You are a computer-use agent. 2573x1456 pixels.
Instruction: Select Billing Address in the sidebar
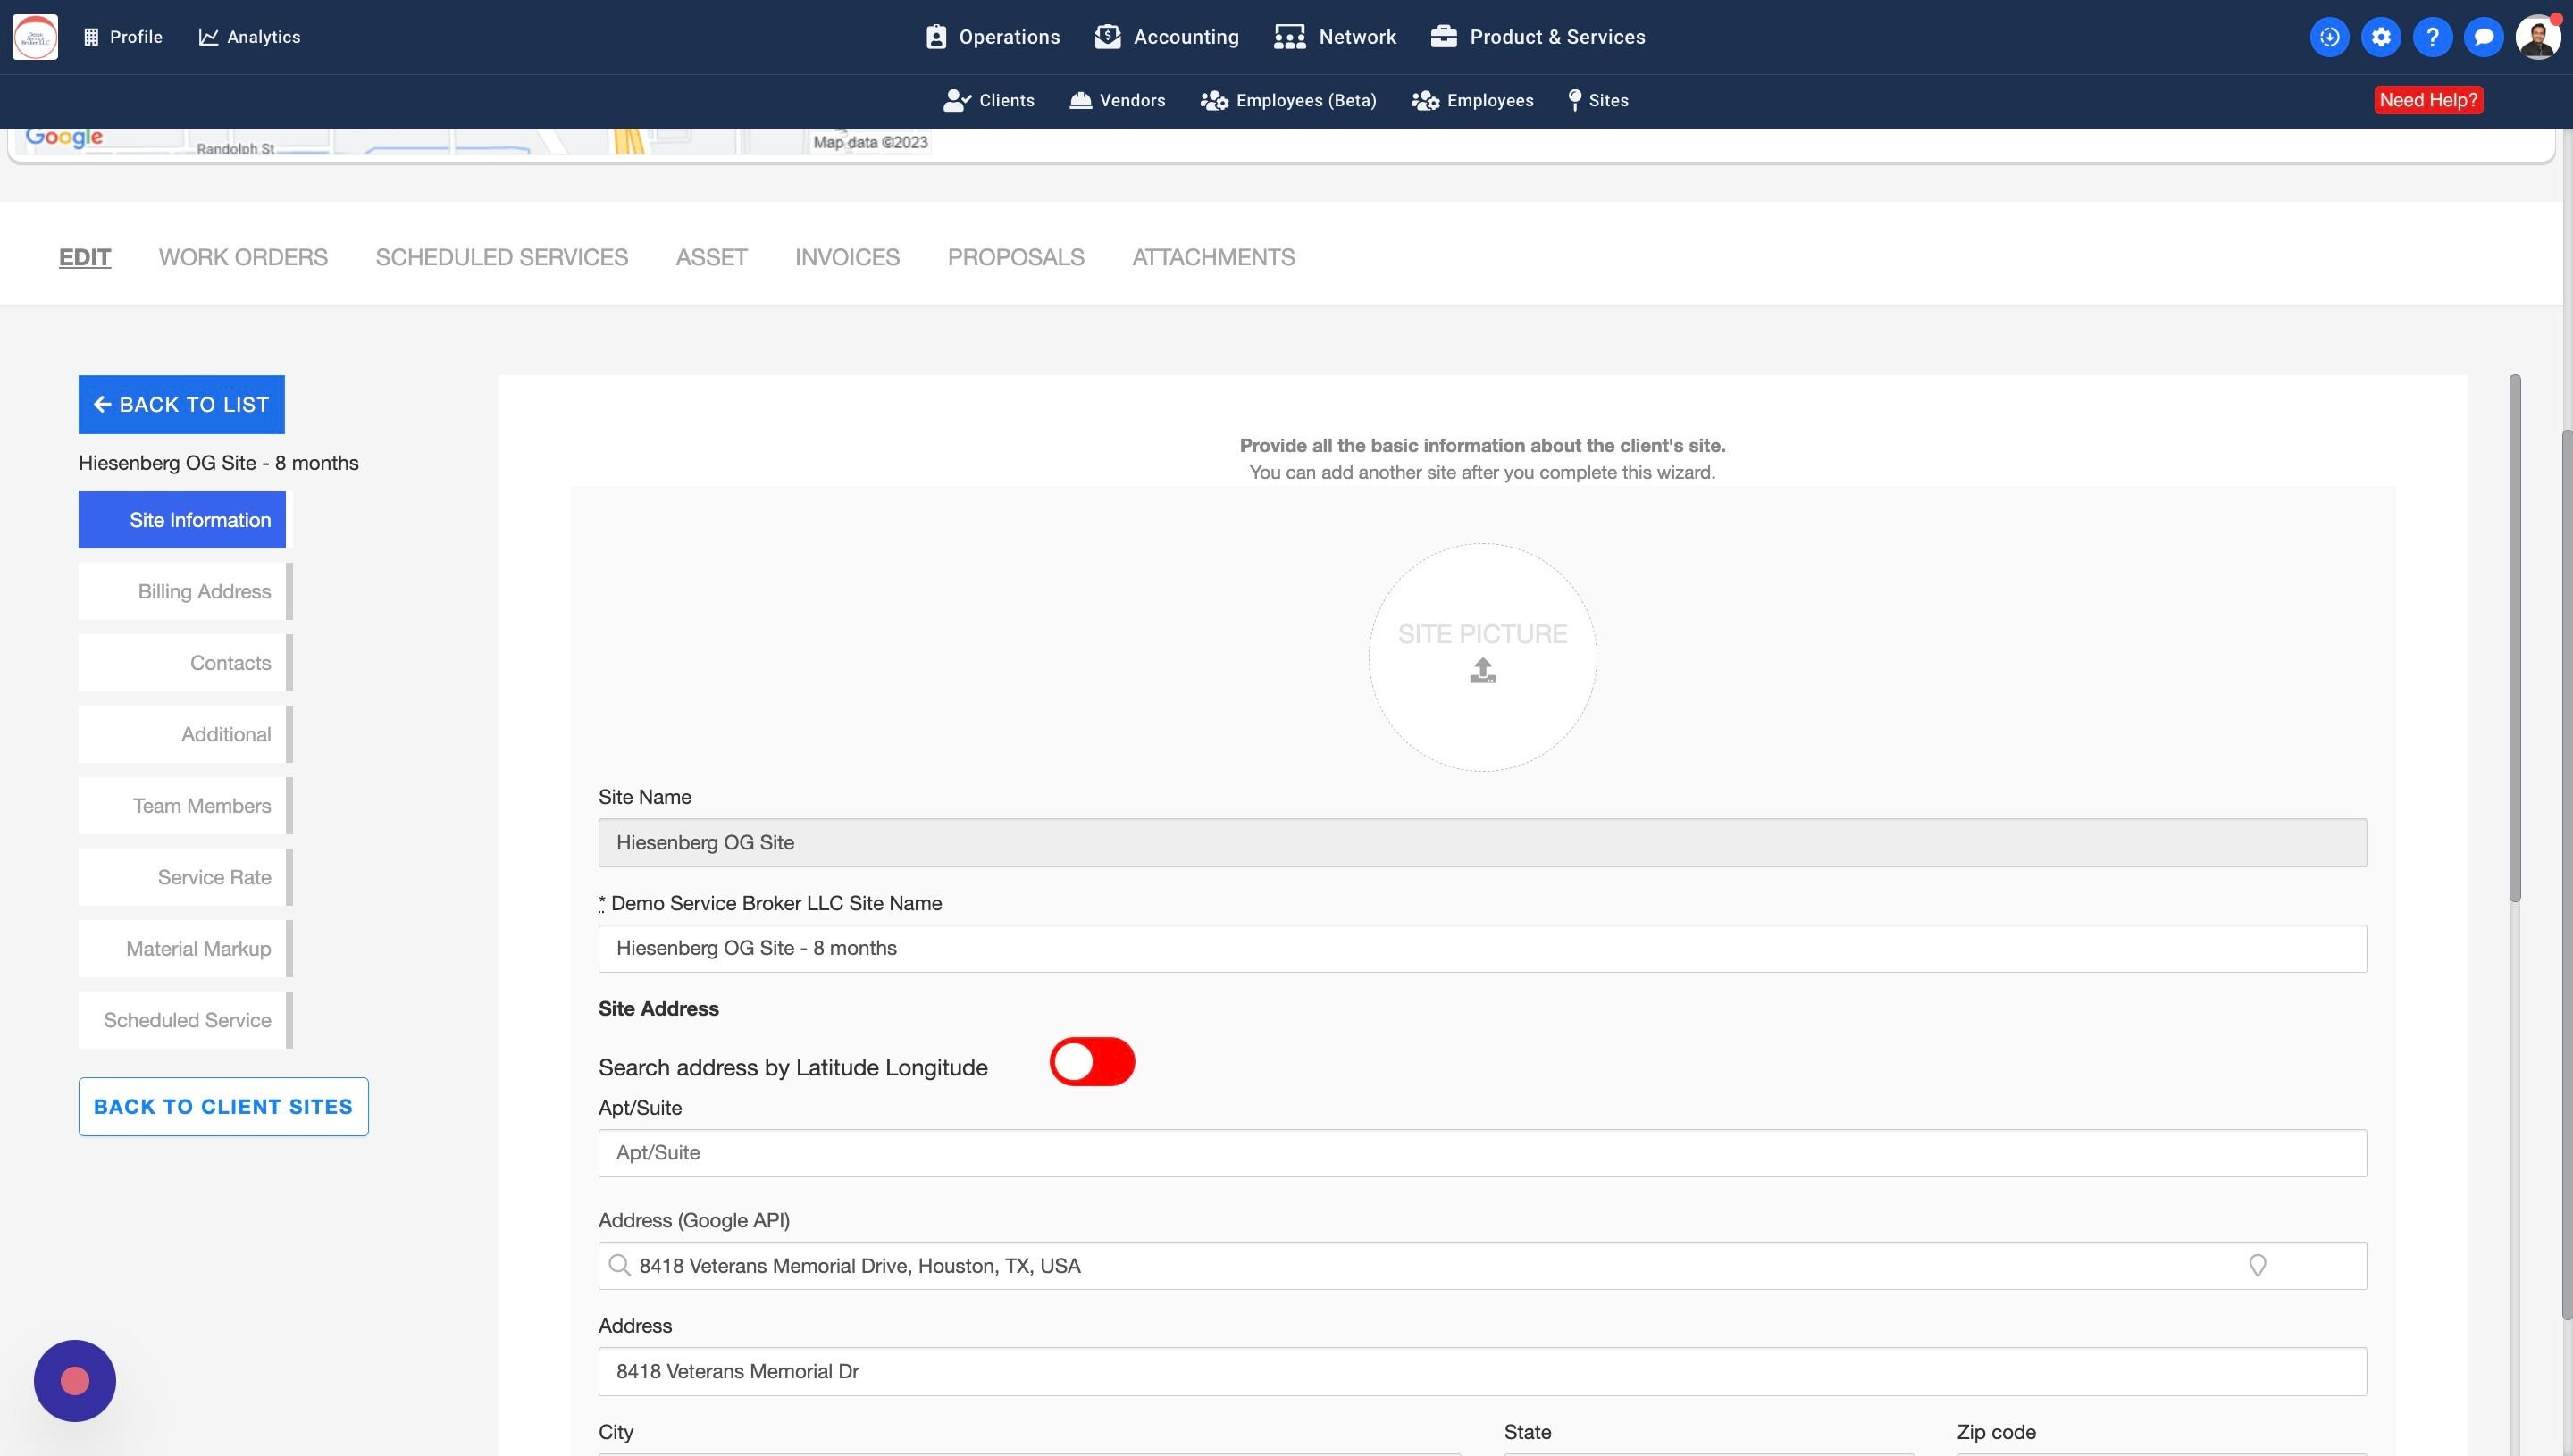tap(185, 591)
